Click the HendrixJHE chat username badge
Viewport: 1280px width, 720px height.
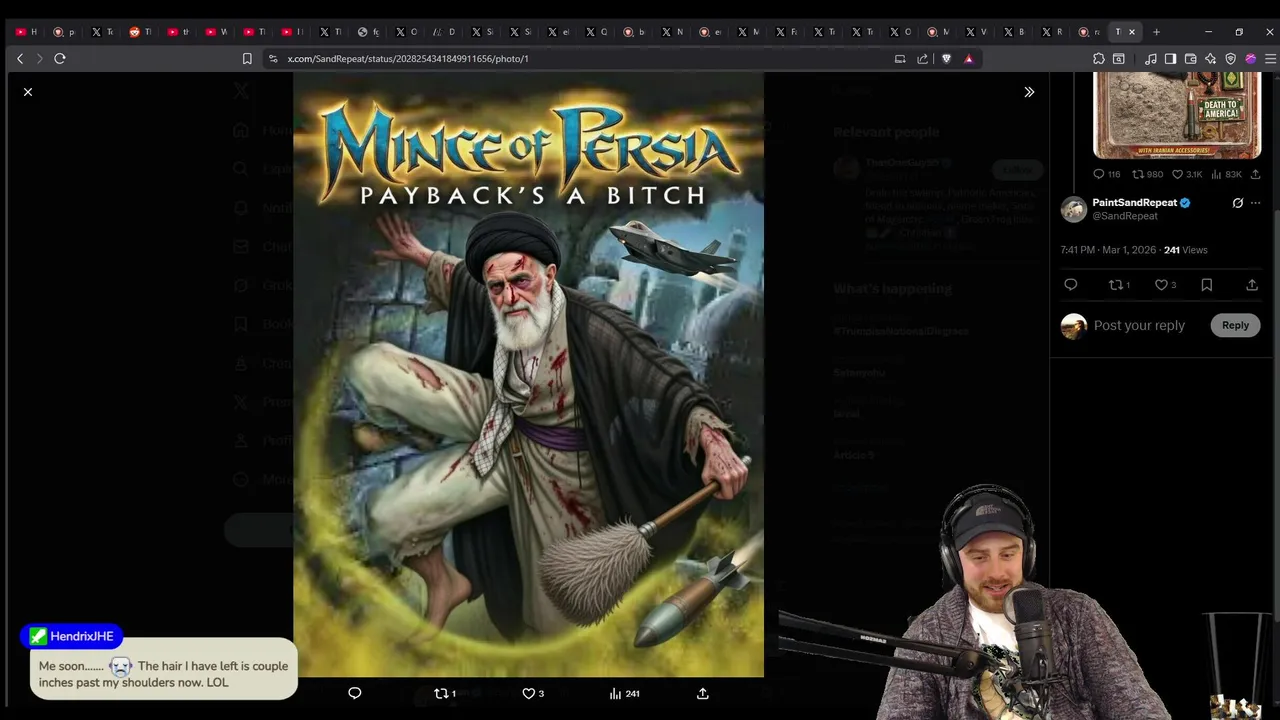coord(73,636)
